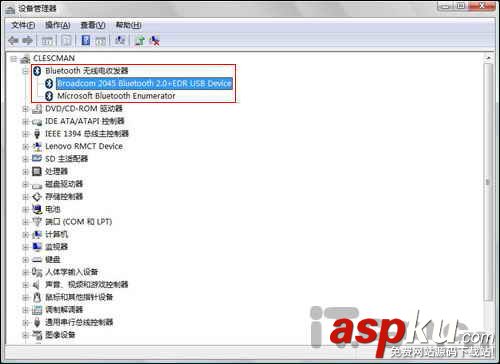This screenshot has height=364, width=500.
Task: Open the 帮助(H) menu
Action: [128, 25]
